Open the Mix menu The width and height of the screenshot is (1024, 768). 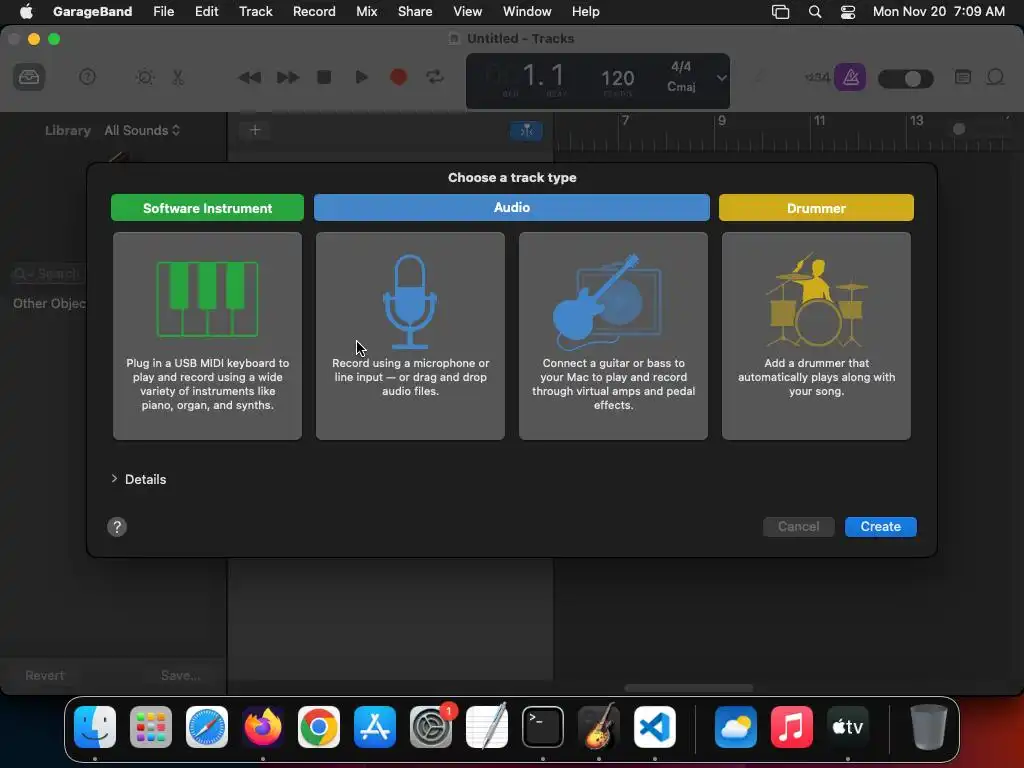[366, 11]
